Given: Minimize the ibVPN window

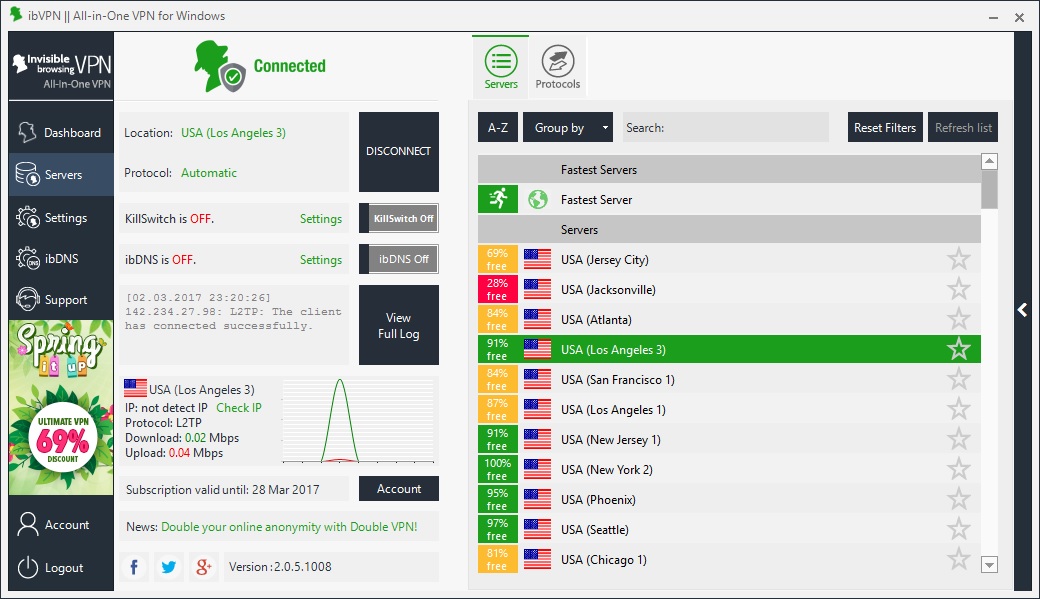Looking at the screenshot, I should click(x=993, y=17).
